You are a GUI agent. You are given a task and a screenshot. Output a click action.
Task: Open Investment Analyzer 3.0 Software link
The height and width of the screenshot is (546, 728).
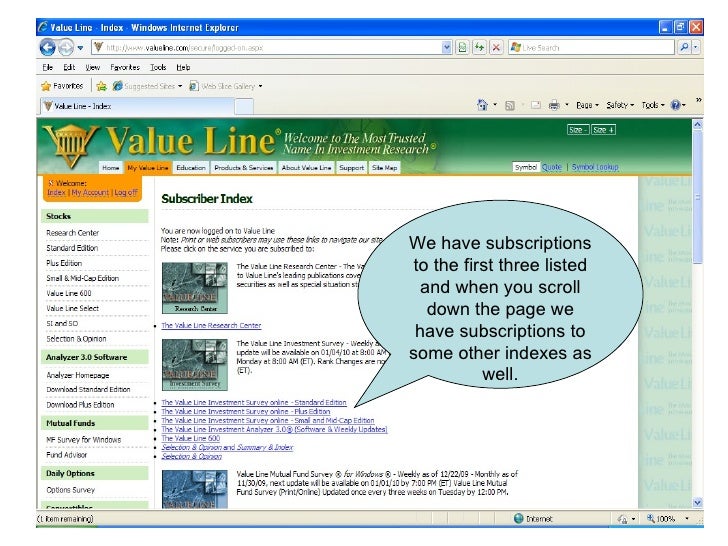[x=274, y=429]
